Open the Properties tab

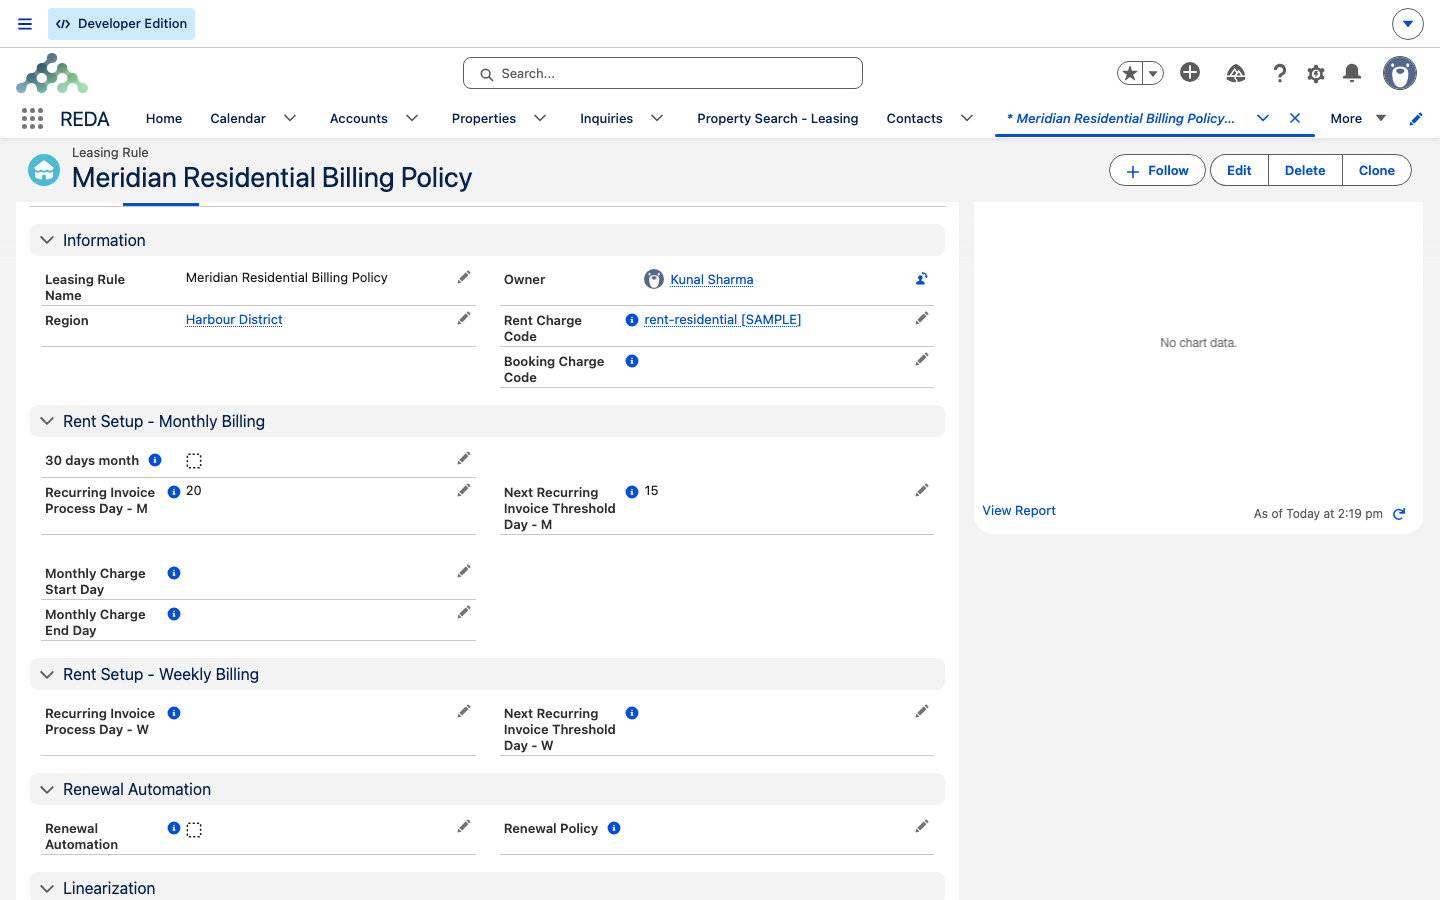[484, 118]
